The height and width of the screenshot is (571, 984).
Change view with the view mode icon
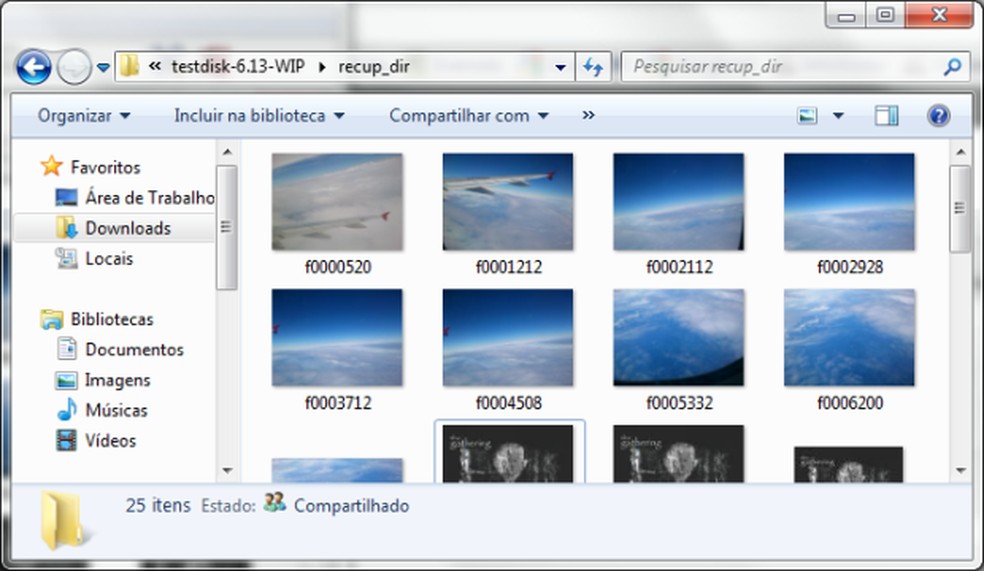pyautogui.click(x=807, y=115)
